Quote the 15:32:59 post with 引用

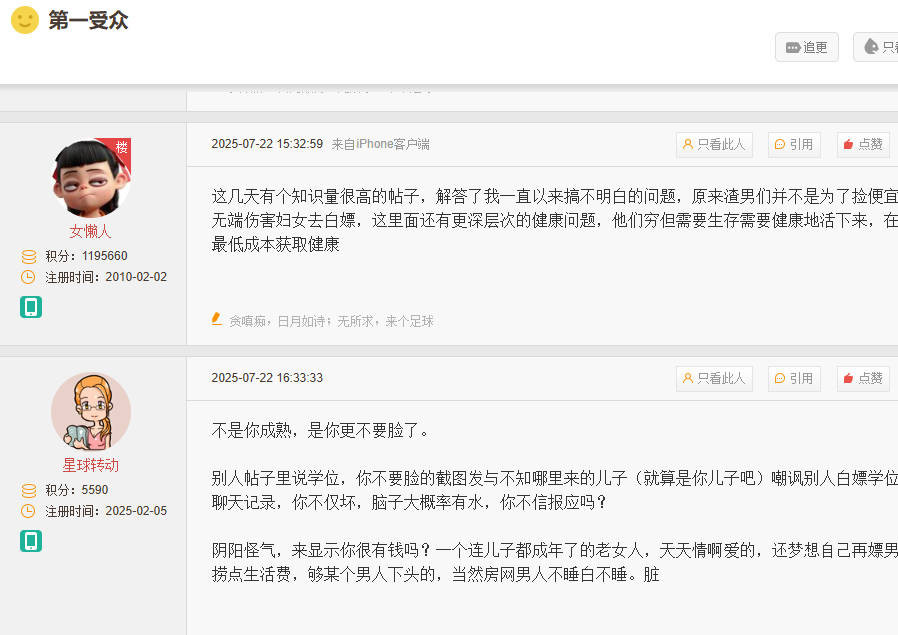click(794, 144)
